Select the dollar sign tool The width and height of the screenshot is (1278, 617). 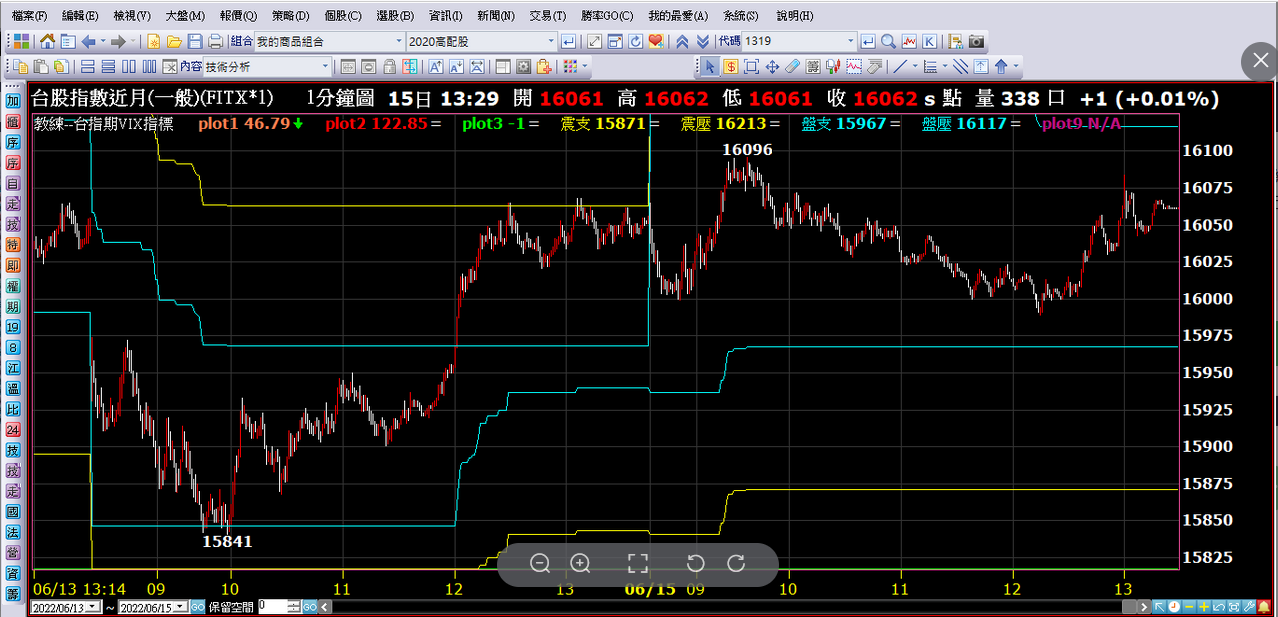click(x=730, y=67)
